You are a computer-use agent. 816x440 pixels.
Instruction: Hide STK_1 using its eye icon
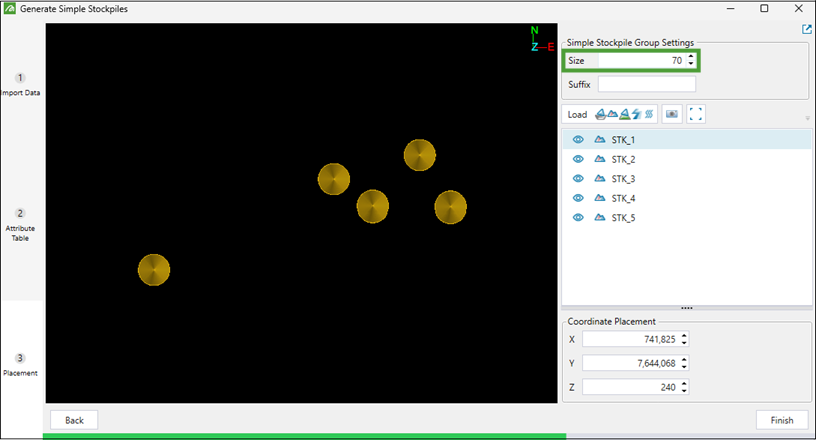click(578, 140)
